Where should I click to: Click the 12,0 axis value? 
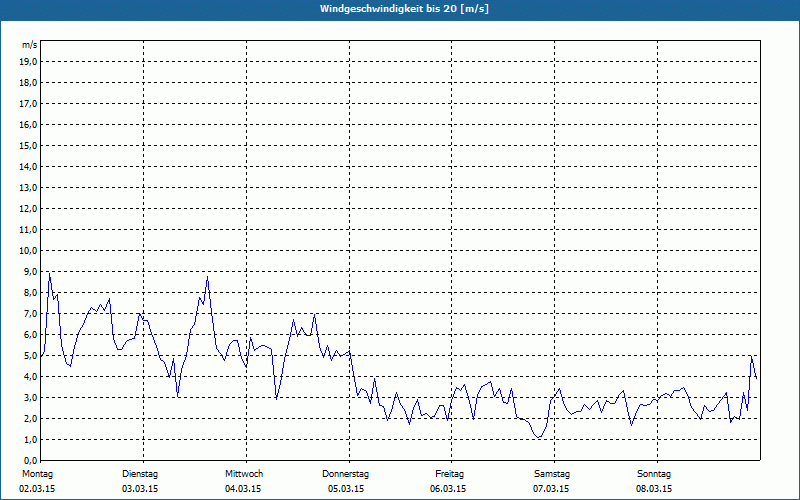point(27,208)
